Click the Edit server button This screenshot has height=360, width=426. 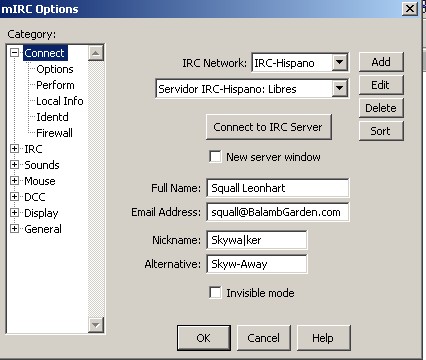(381, 85)
